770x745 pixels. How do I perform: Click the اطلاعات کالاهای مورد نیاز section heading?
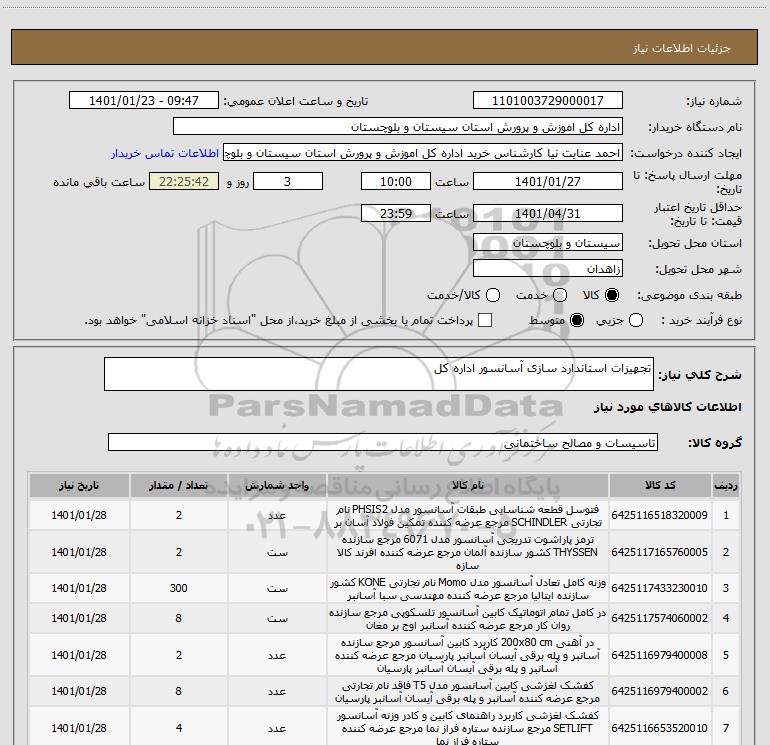[x=667, y=407]
